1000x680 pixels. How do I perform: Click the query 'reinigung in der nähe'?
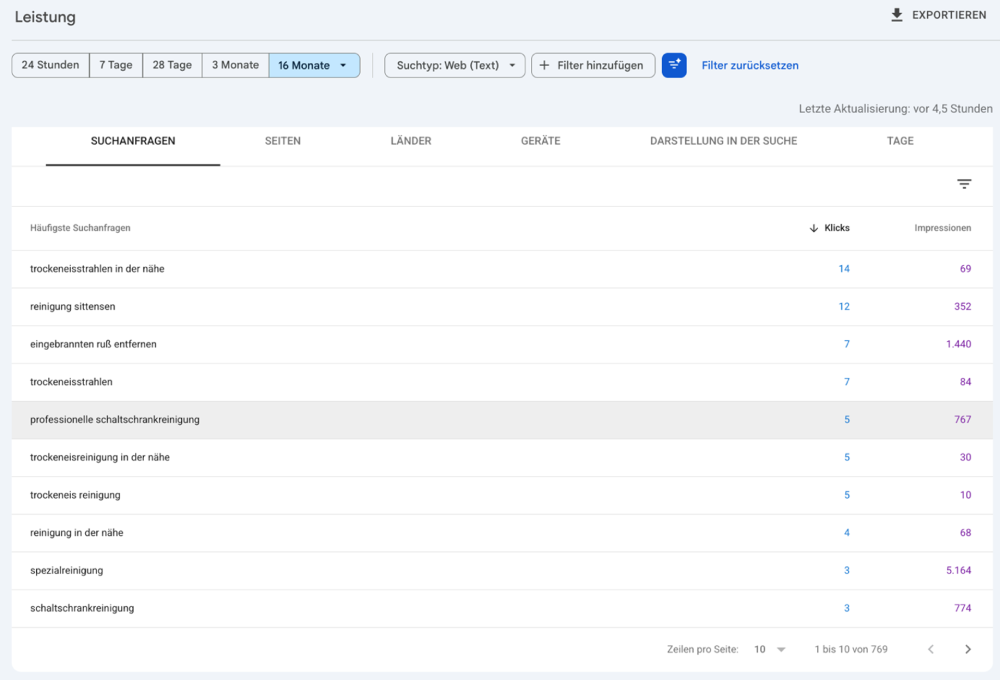tap(77, 532)
